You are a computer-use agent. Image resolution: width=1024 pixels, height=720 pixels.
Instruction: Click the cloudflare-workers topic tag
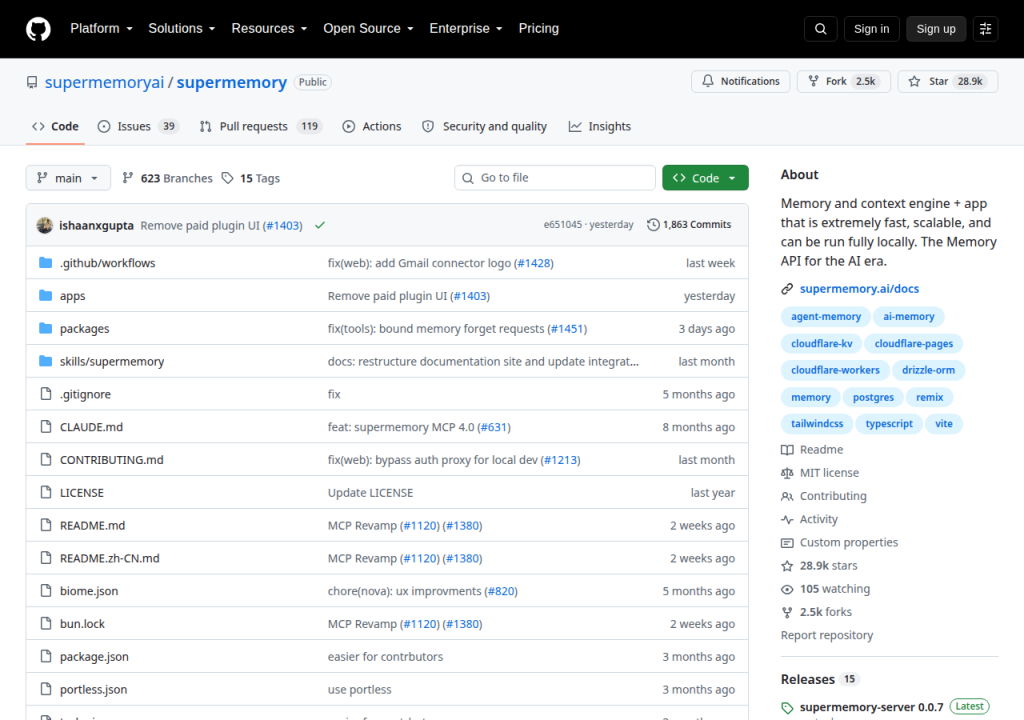pos(835,370)
